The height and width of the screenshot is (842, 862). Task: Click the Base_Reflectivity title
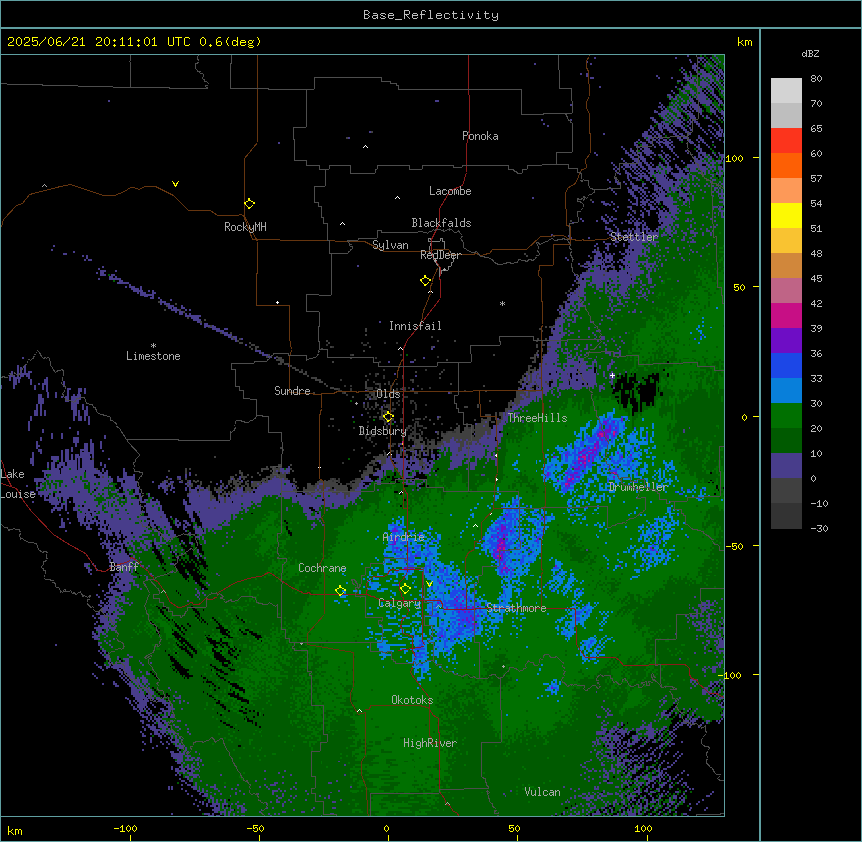(x=431, y=15)
